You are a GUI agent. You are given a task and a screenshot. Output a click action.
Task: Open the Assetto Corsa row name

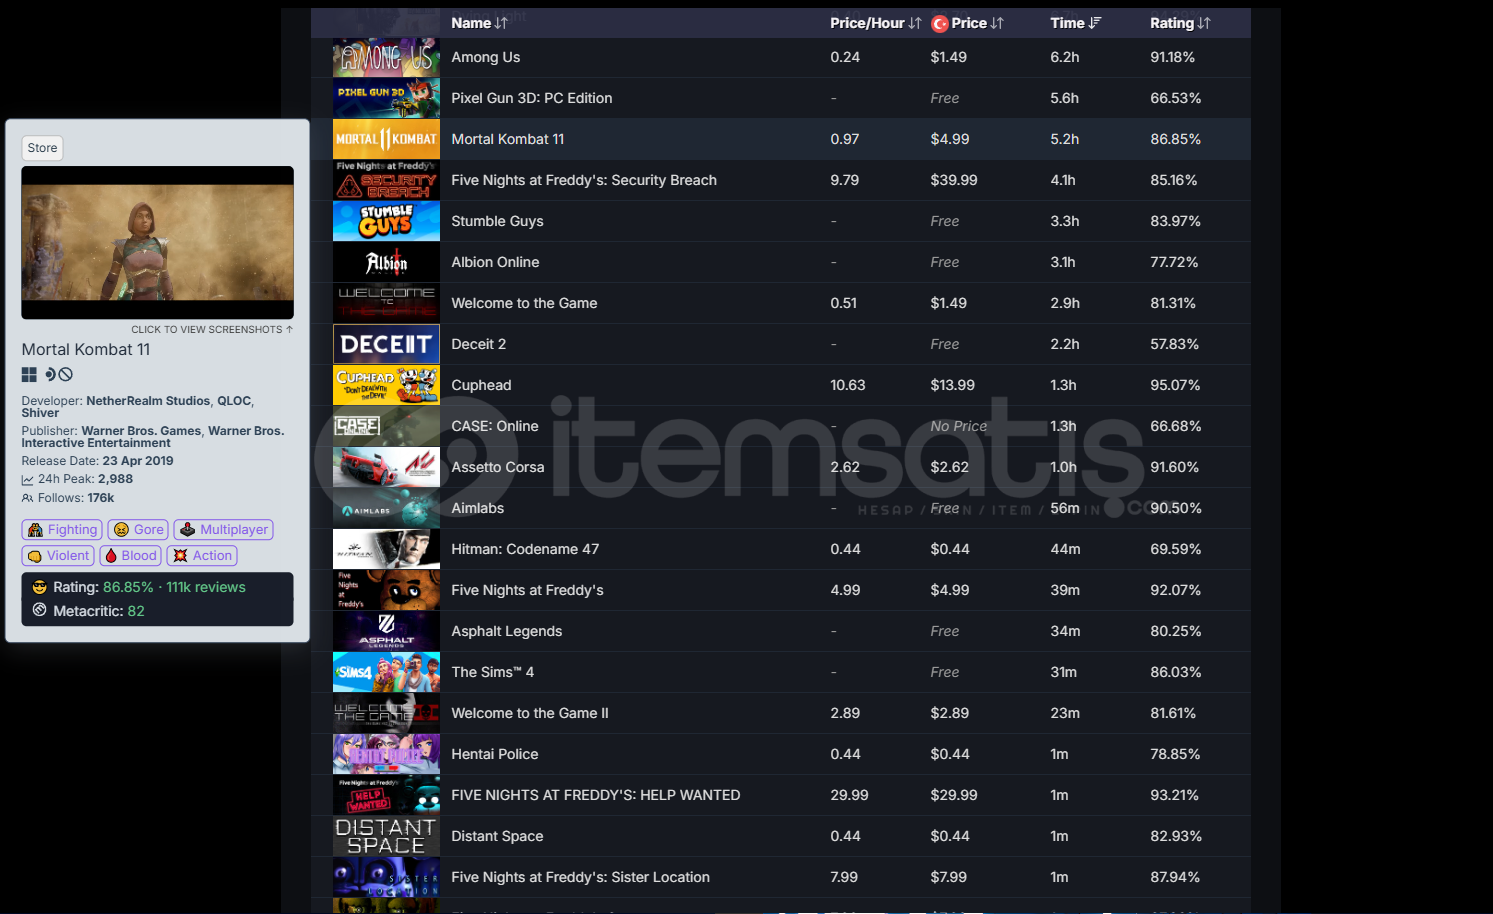point(498,467)
